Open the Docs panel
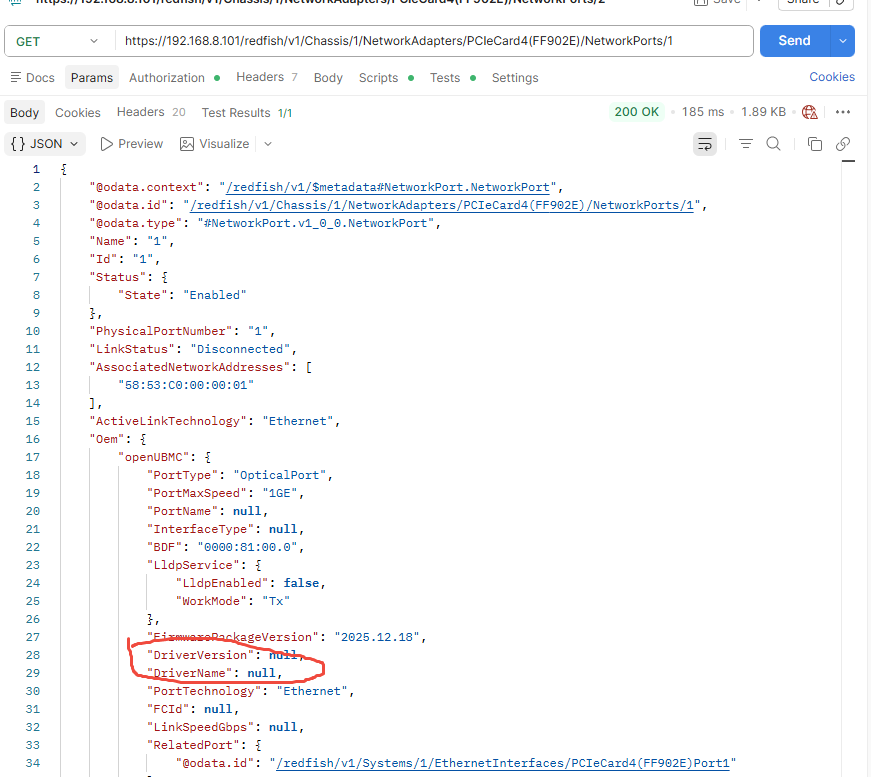Viewport: 871px width, 777px height. [x=33, y=78]
